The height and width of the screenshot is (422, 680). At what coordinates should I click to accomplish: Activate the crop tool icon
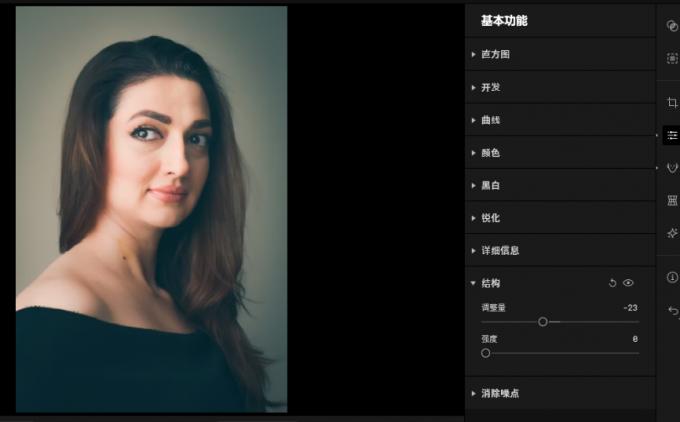672,102
